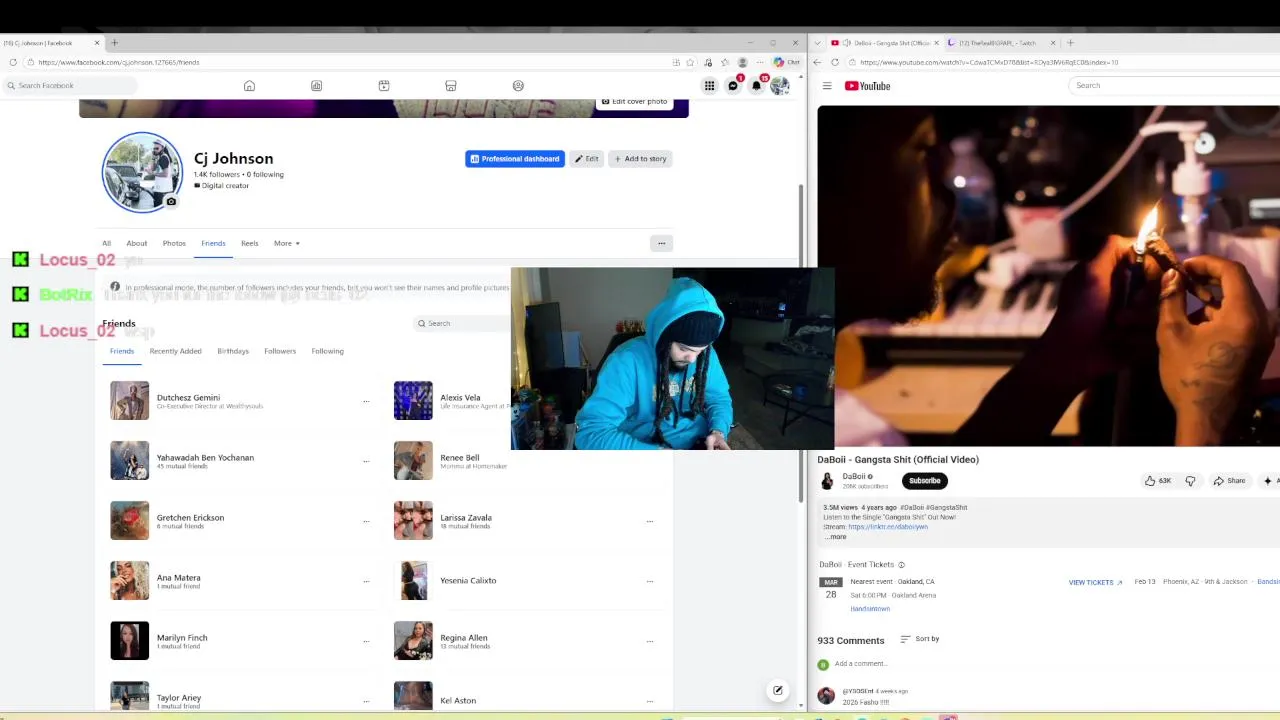Dislike the DaBoii video
1280x720 pixels.
pos(1190,481)
